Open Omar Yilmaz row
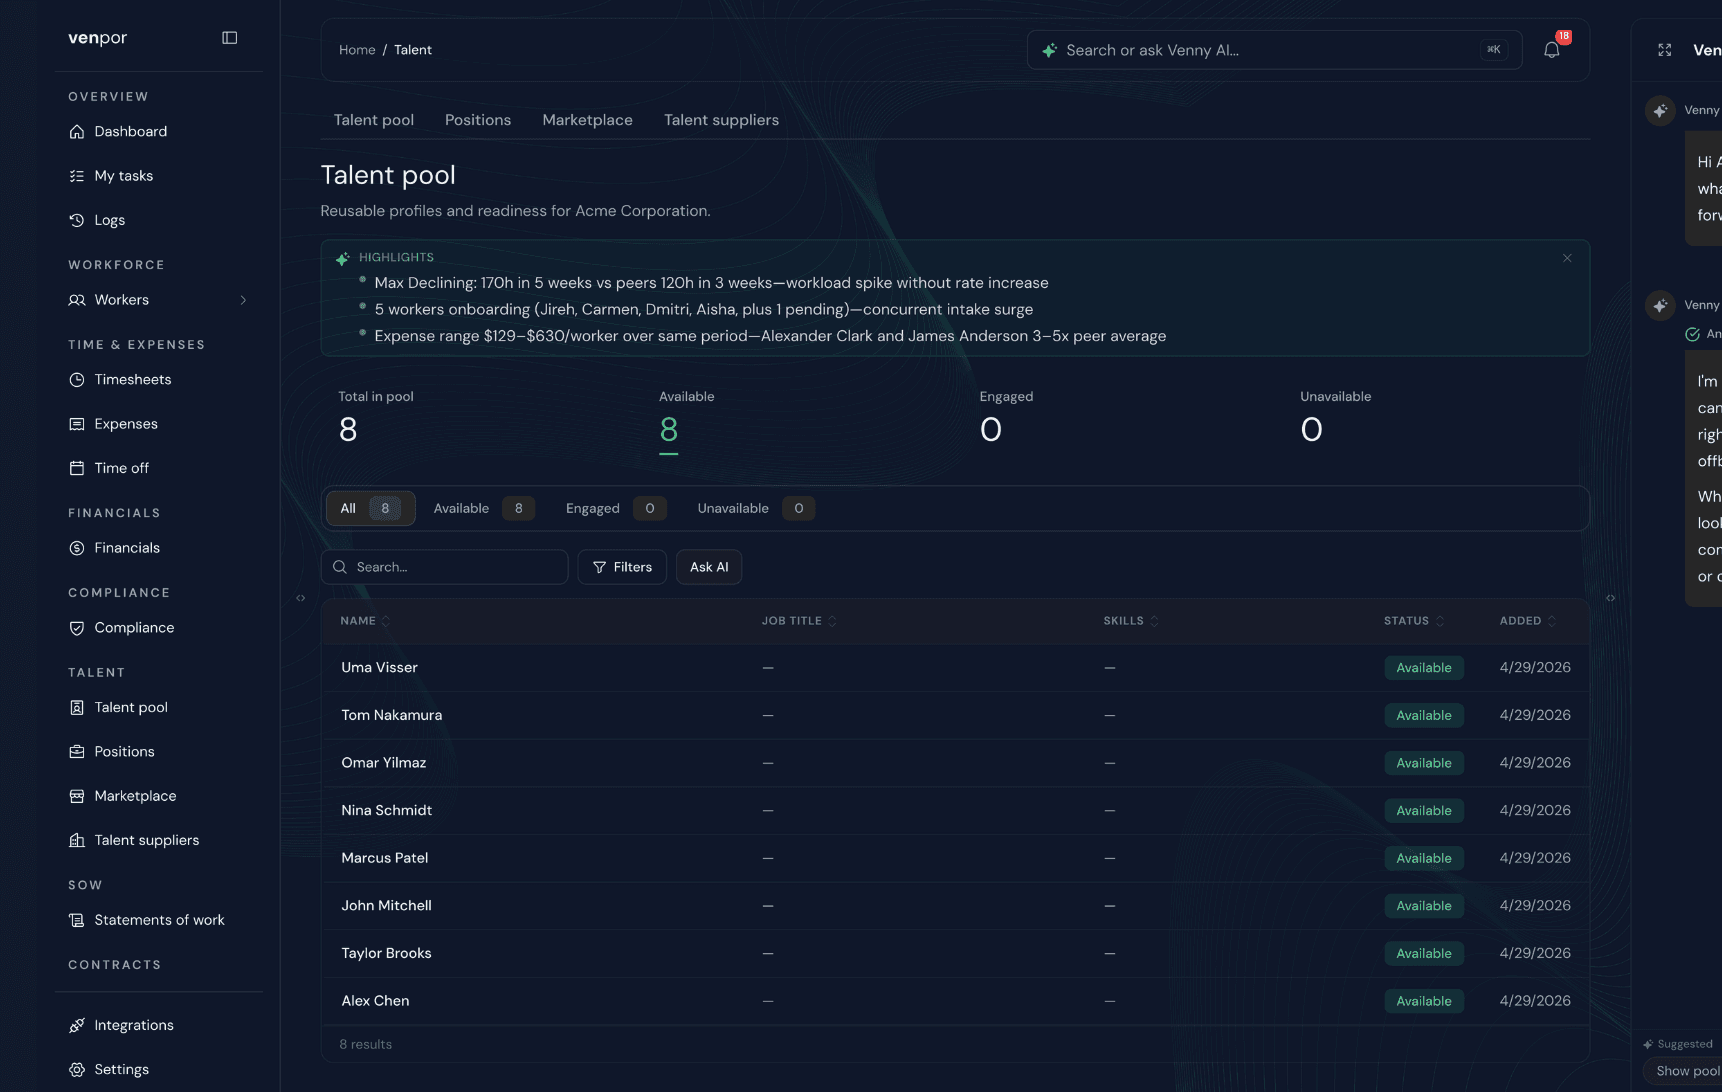1722x1092 pixels. [x=955, y=763]
